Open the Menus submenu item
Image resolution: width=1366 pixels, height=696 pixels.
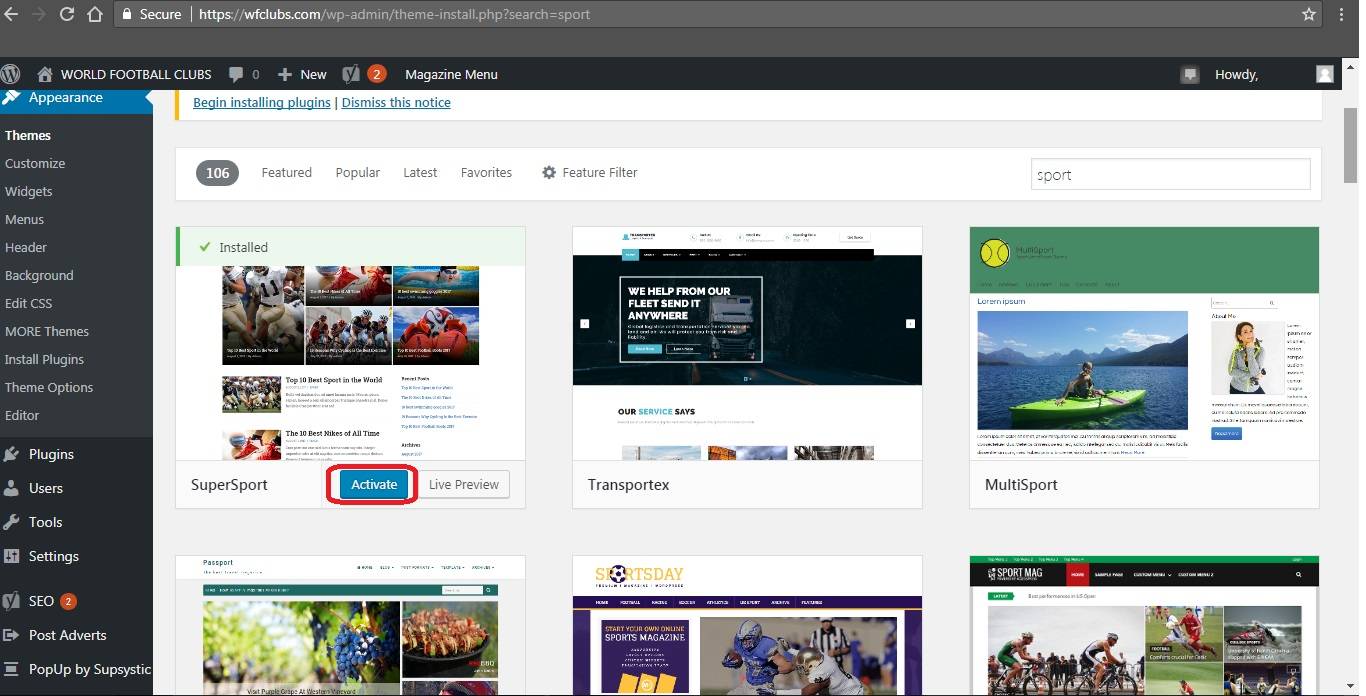coord(25,219)
